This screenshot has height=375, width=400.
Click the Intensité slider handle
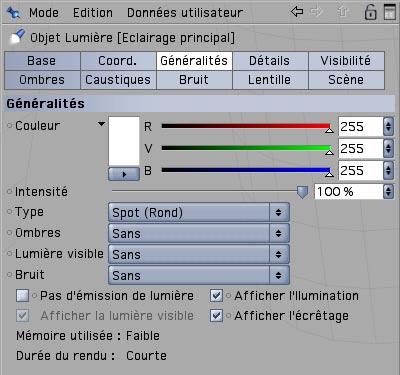pos(302,192)
